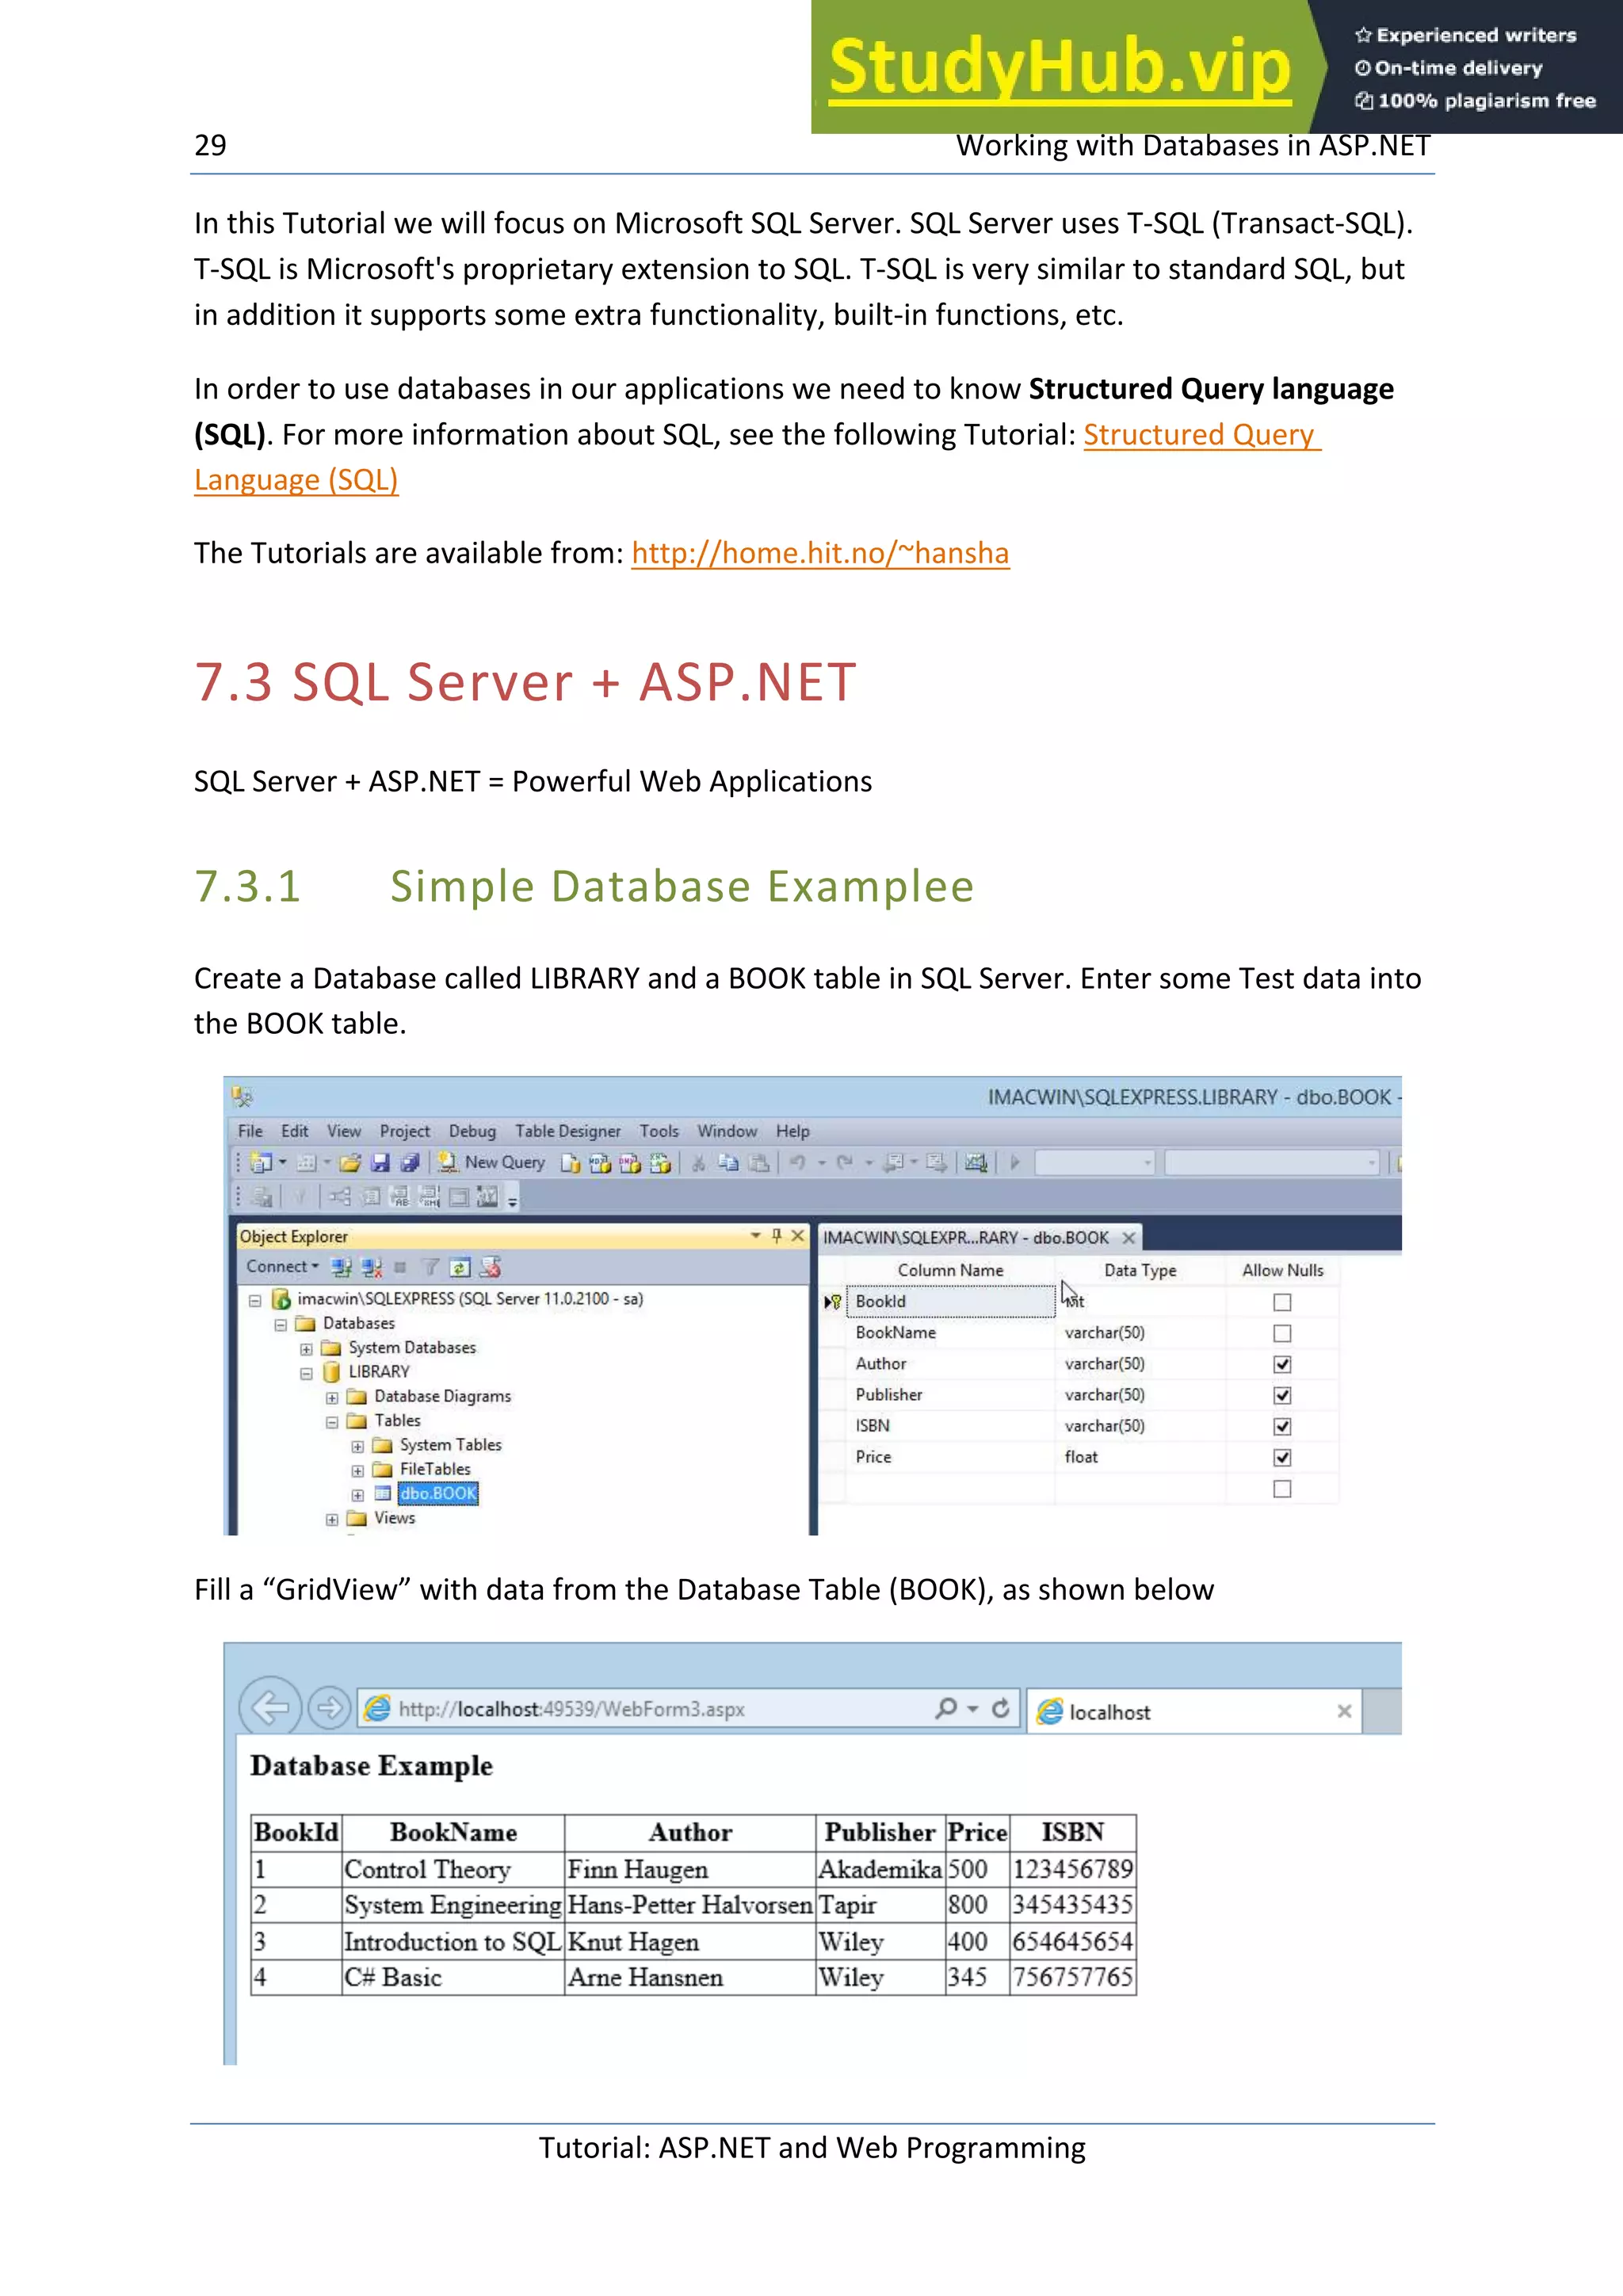Click the Copy icon in toolbar

pos(728,1162)
